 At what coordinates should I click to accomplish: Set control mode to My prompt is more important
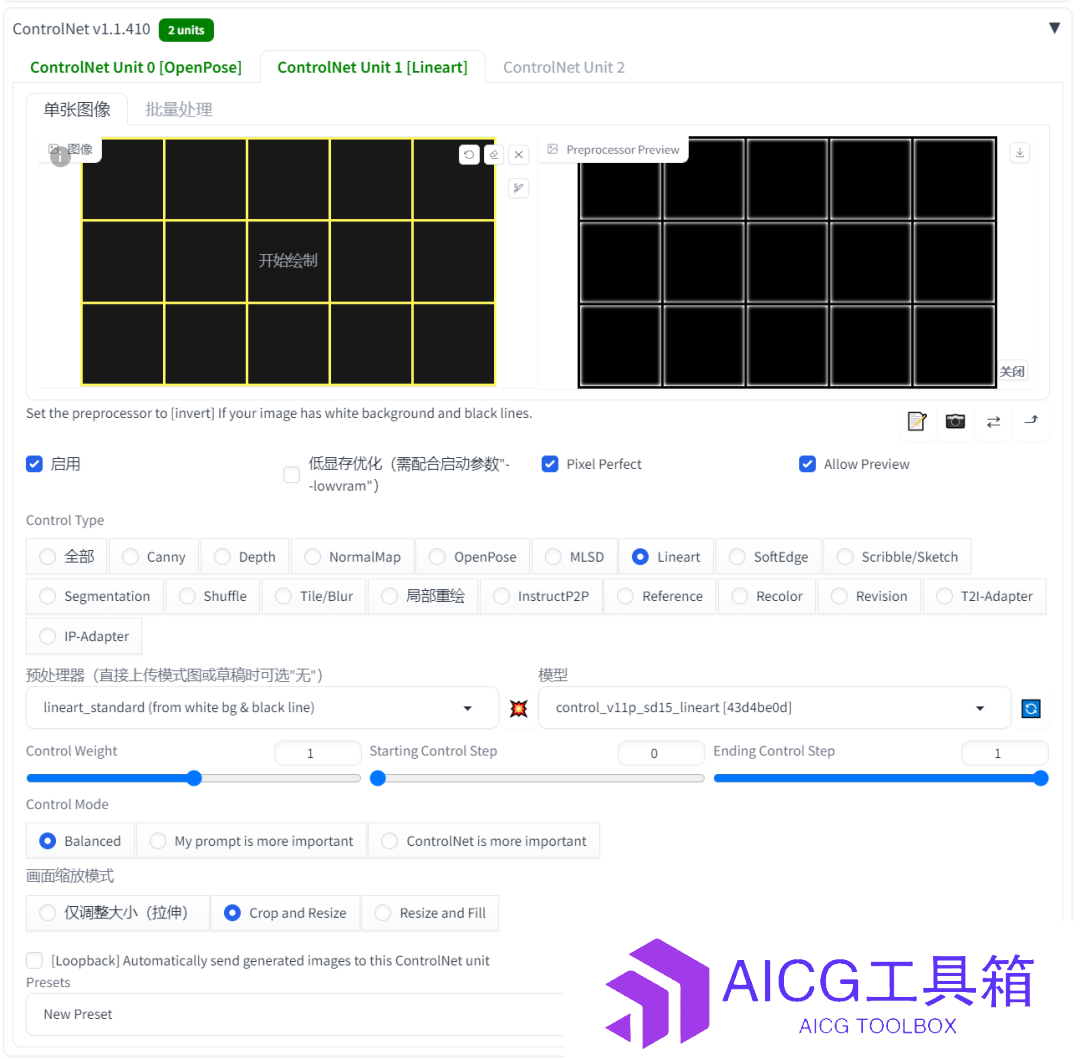pos(251,841)
